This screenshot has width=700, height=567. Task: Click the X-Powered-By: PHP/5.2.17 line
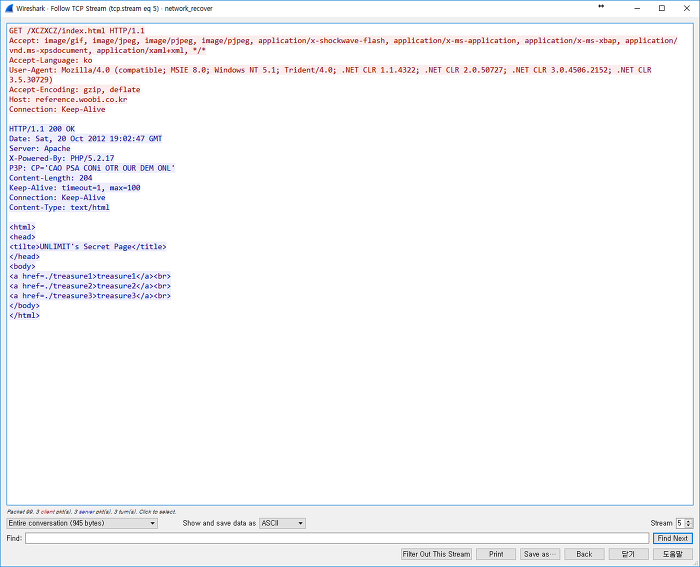62,158
